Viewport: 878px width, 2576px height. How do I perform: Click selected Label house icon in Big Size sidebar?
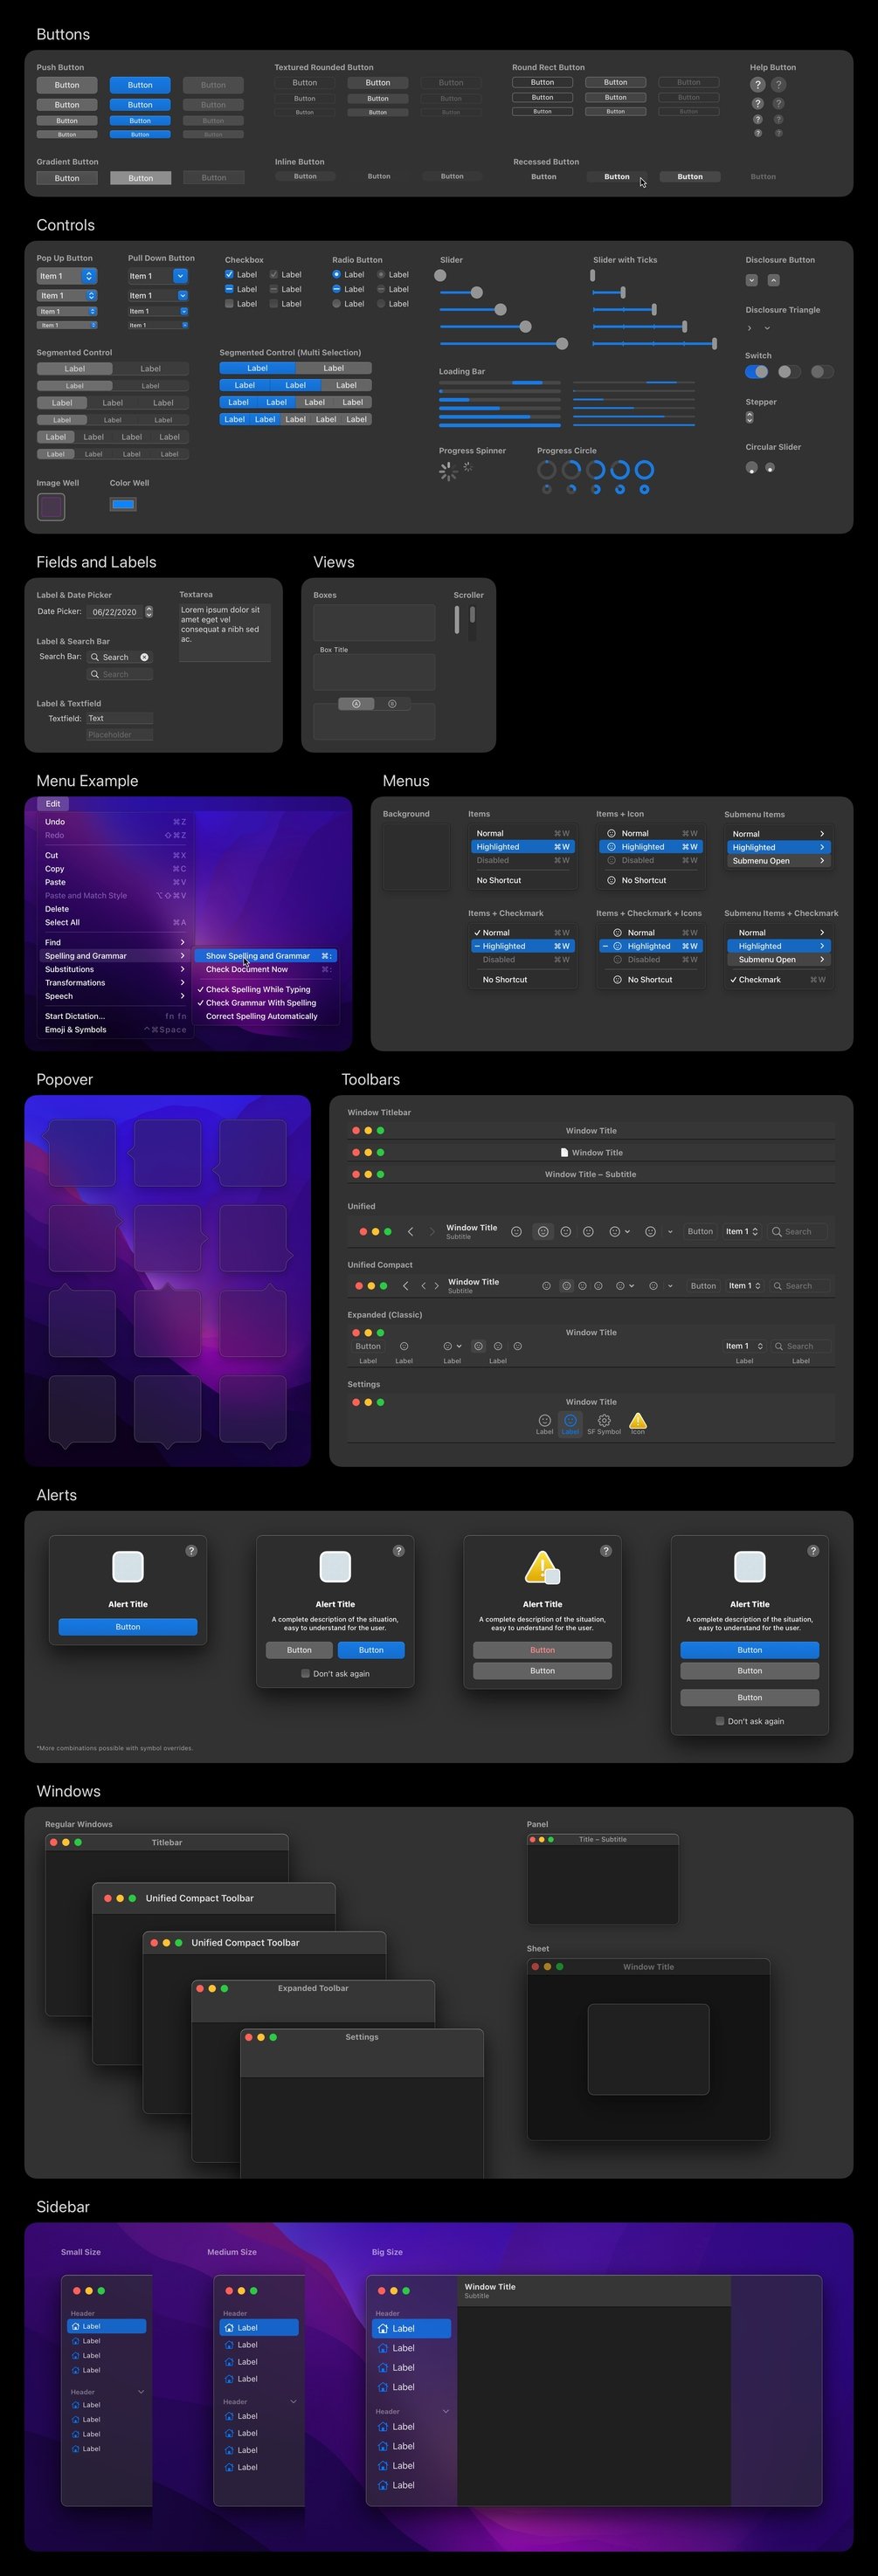coord(383,2328)
